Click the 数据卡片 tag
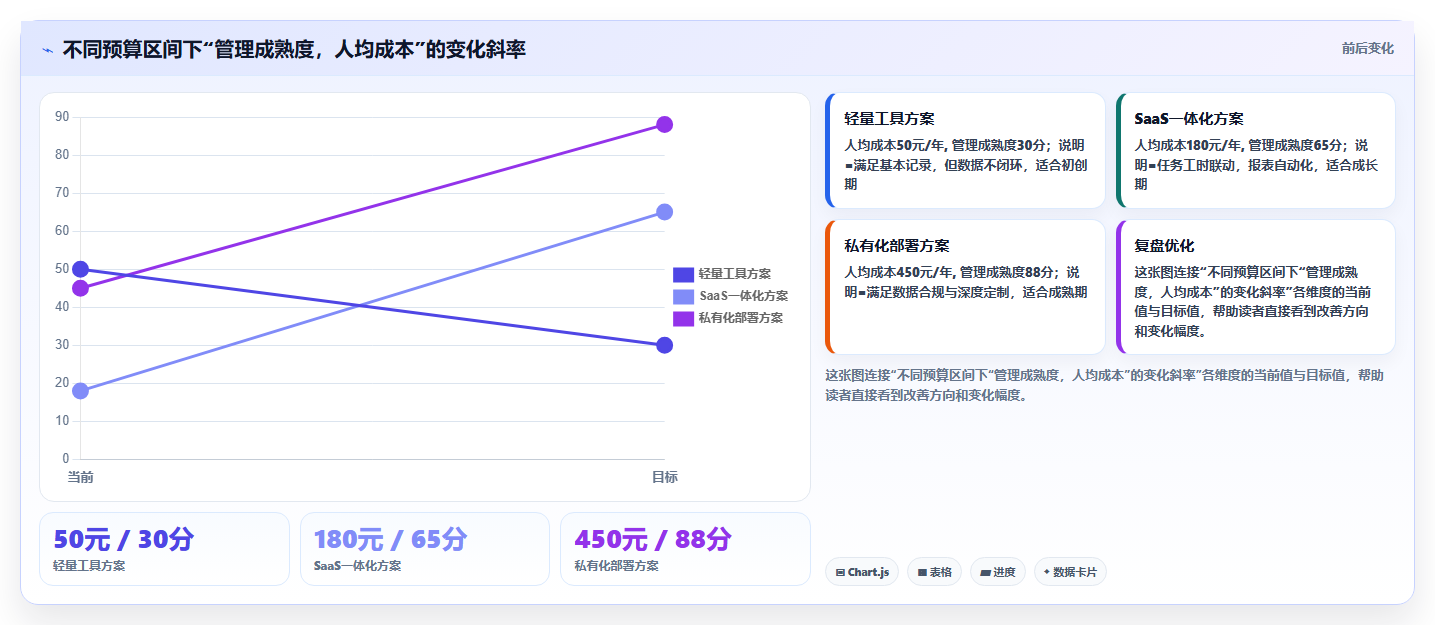 (1070, 572)
